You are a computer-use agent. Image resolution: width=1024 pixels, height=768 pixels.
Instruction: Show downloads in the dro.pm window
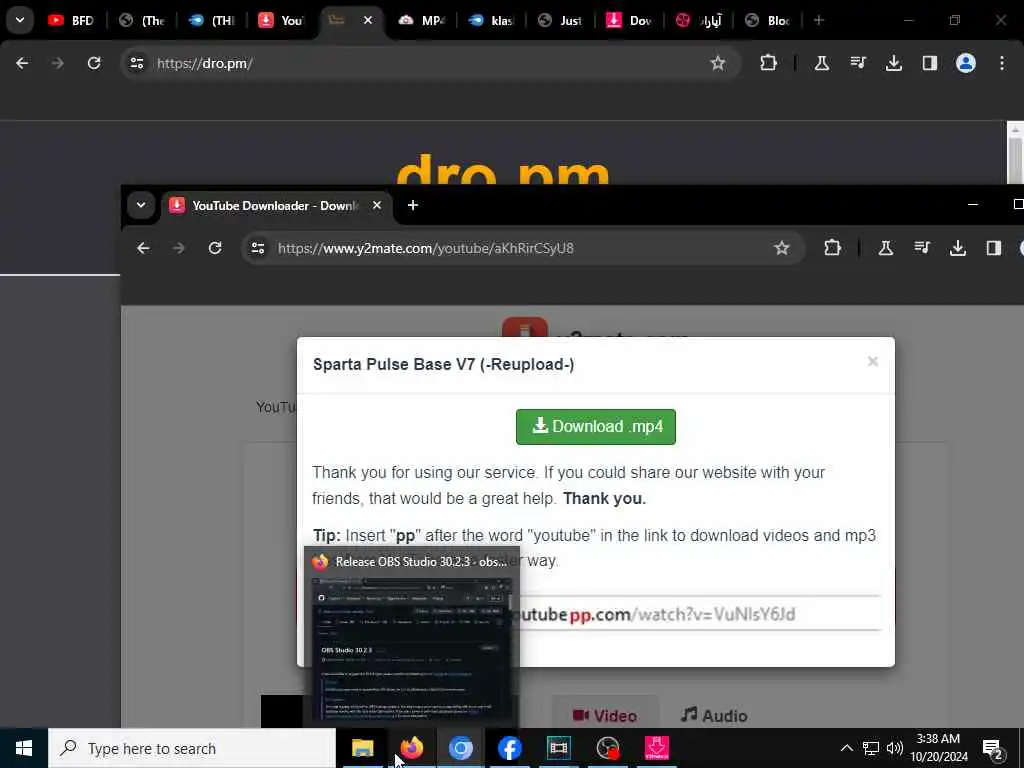(x=893, y=63)
